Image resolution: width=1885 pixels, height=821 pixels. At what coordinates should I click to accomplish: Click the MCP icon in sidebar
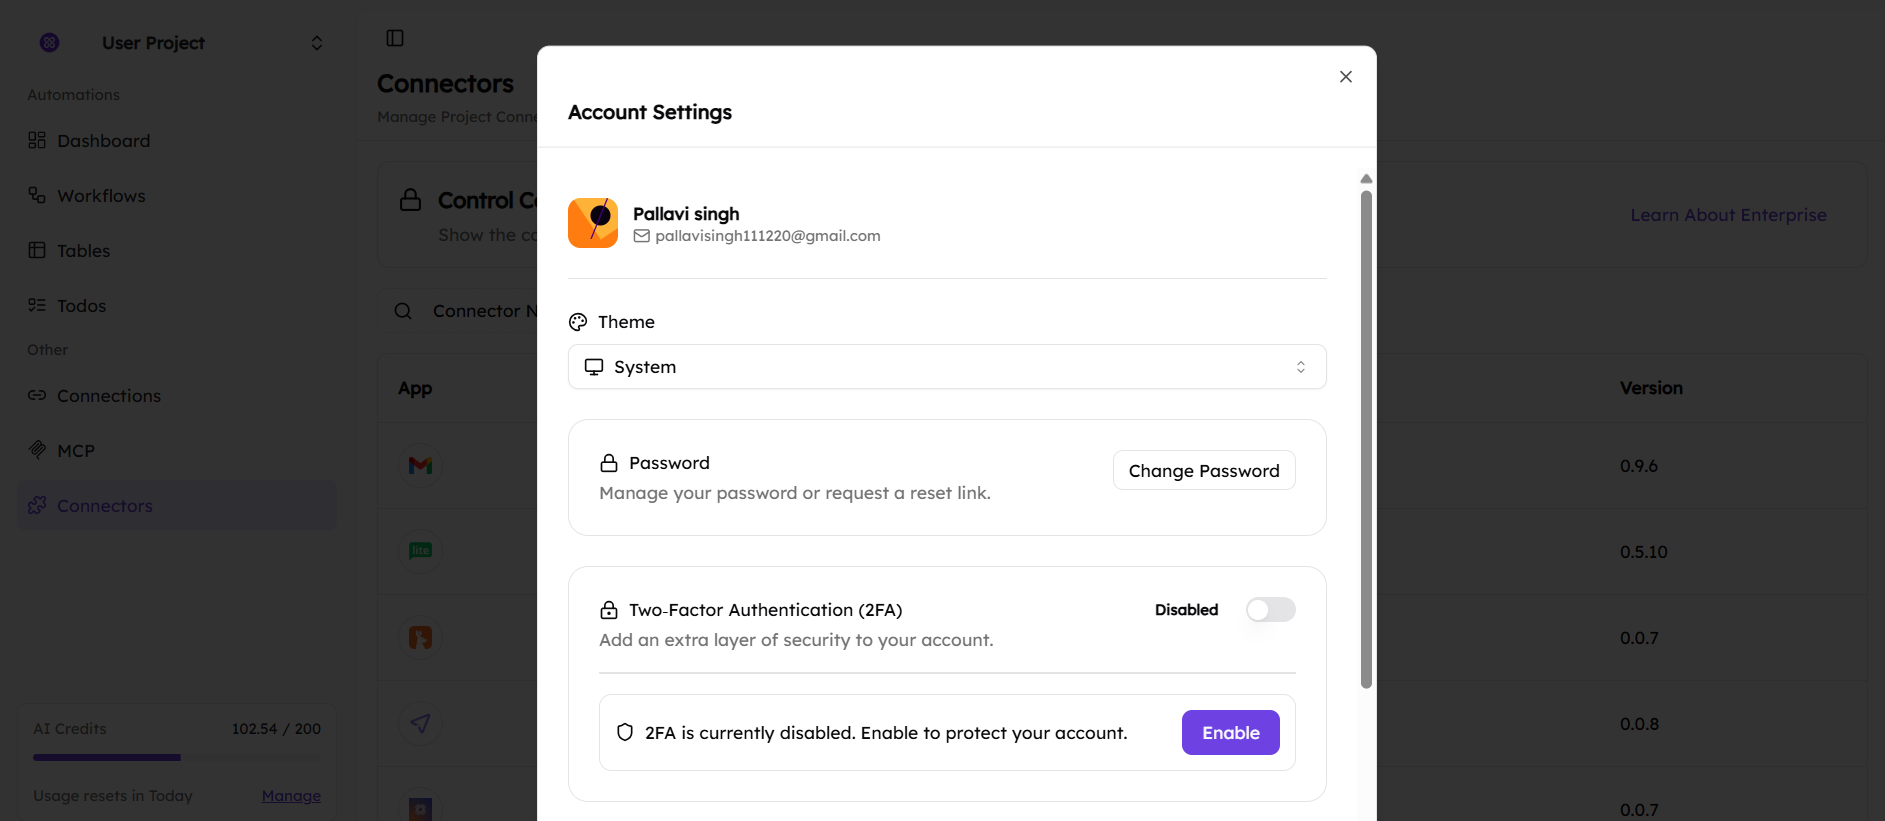pyautogui.click(x=37, y=450)
